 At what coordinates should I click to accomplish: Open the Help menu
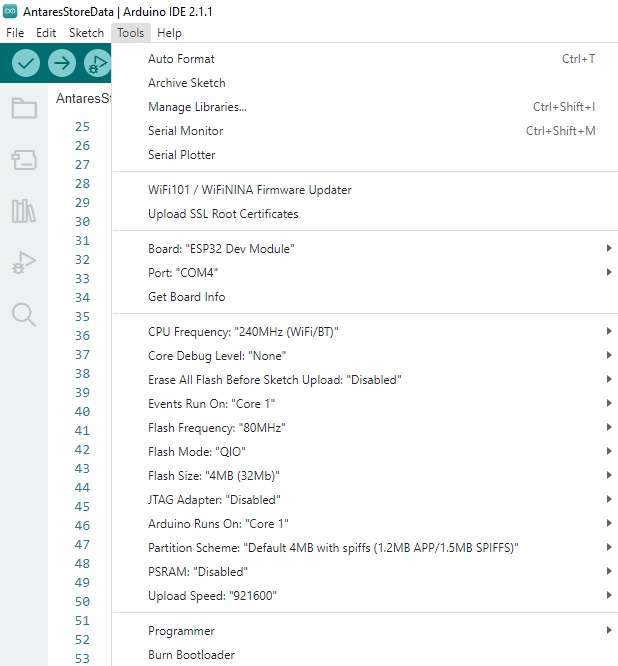coord(169,33)
